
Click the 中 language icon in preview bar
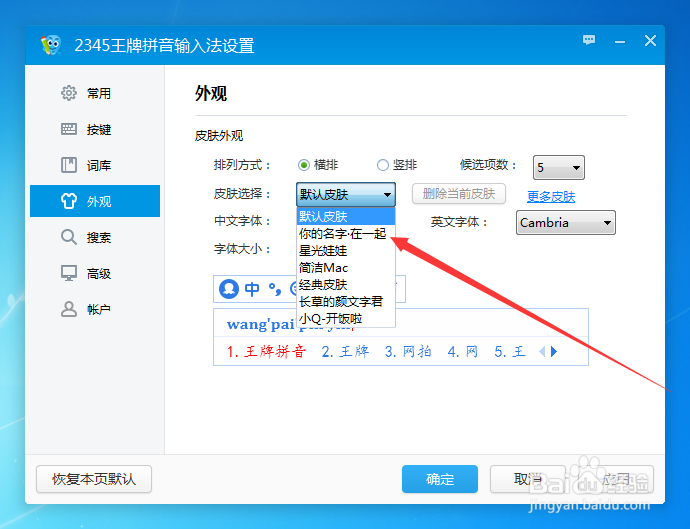[252, 289]
